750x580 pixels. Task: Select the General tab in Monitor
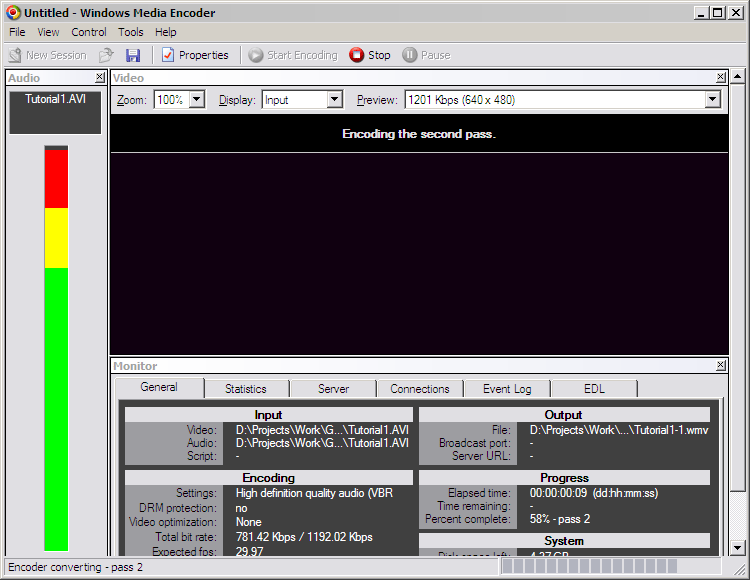(159, 387)
